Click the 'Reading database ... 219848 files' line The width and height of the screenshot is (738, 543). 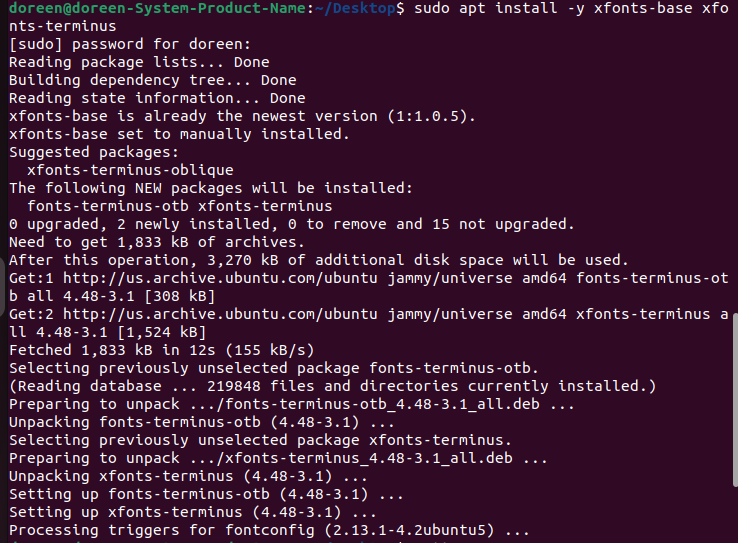tap(332, 386)
